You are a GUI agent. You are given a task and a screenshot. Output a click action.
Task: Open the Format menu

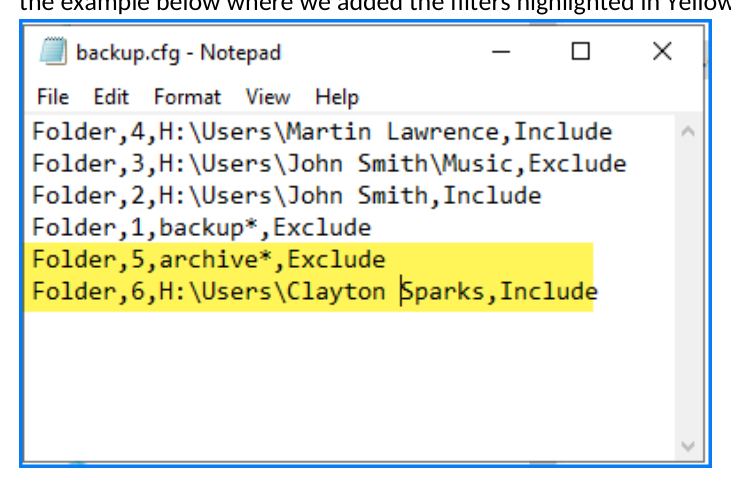pyautogui.click(x=187, y=97)
